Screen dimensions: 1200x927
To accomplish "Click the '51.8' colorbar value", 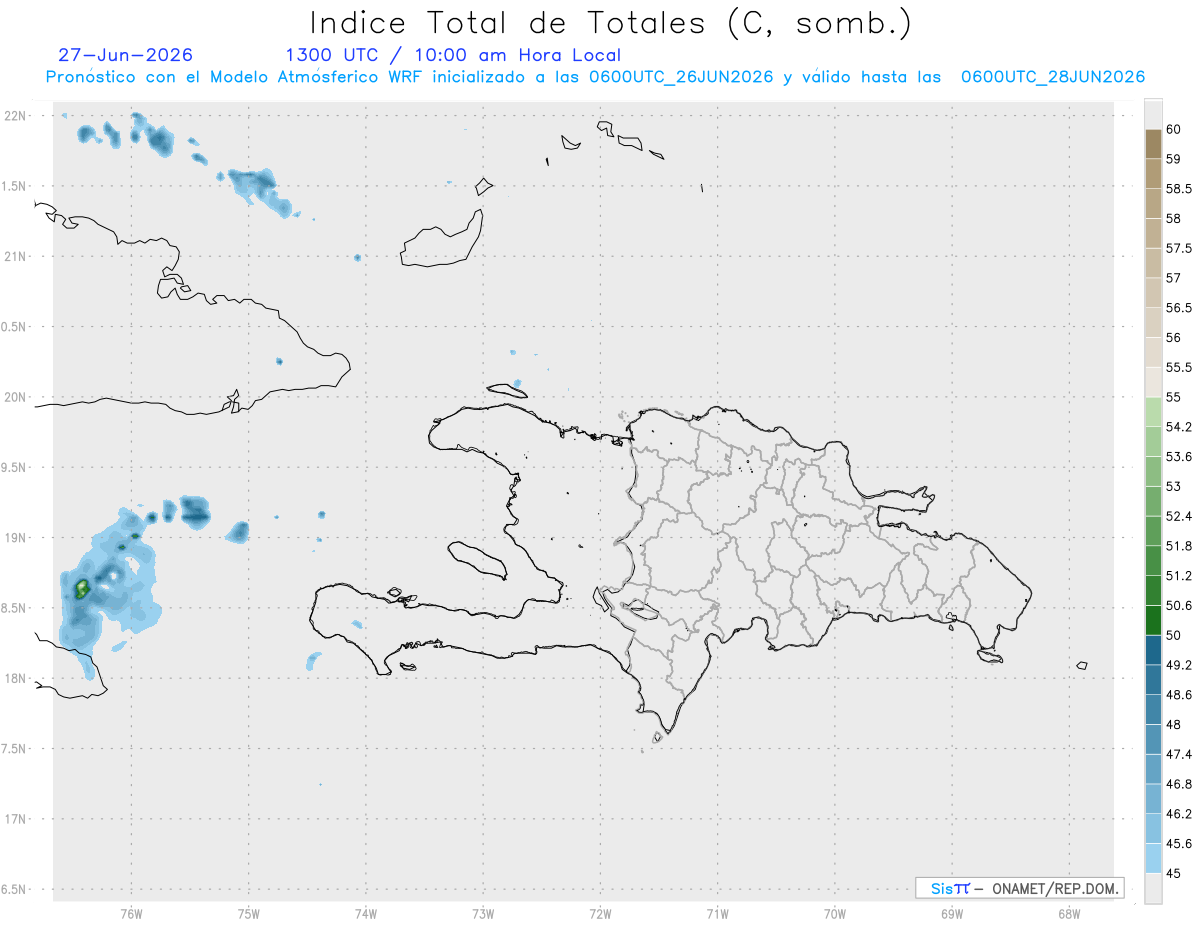I will (x=1178, y=546).
